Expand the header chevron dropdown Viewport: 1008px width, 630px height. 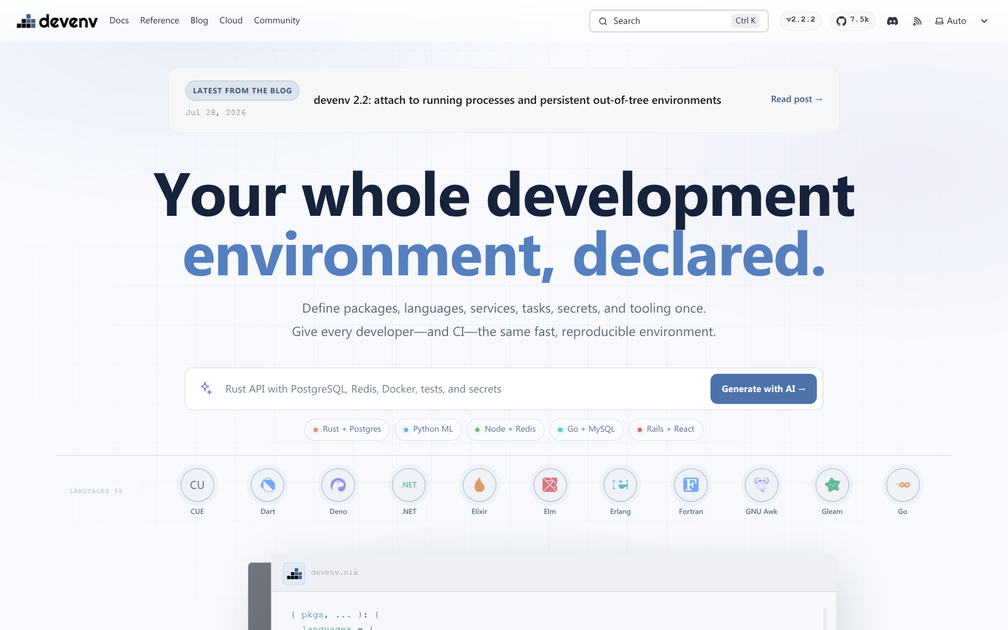coord(984,21)
